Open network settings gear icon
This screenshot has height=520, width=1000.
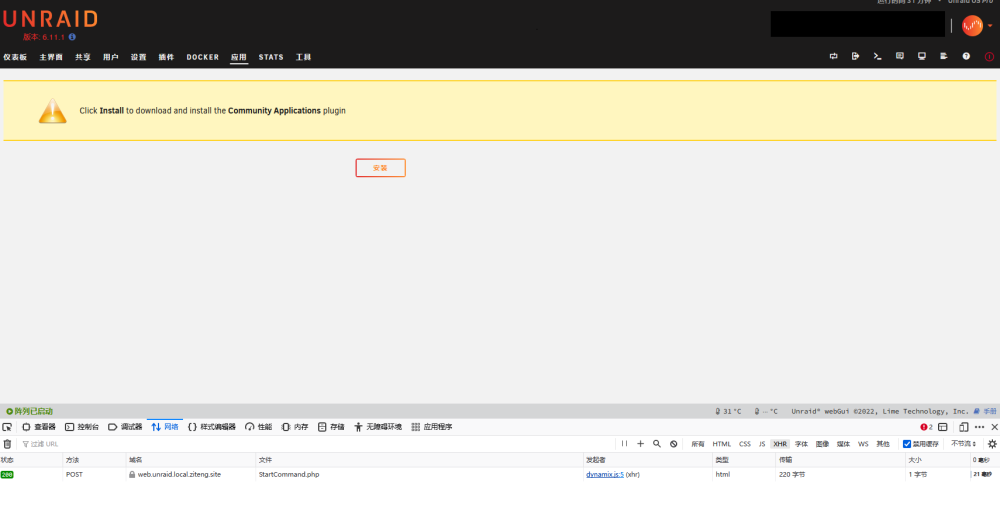point(992,444)
